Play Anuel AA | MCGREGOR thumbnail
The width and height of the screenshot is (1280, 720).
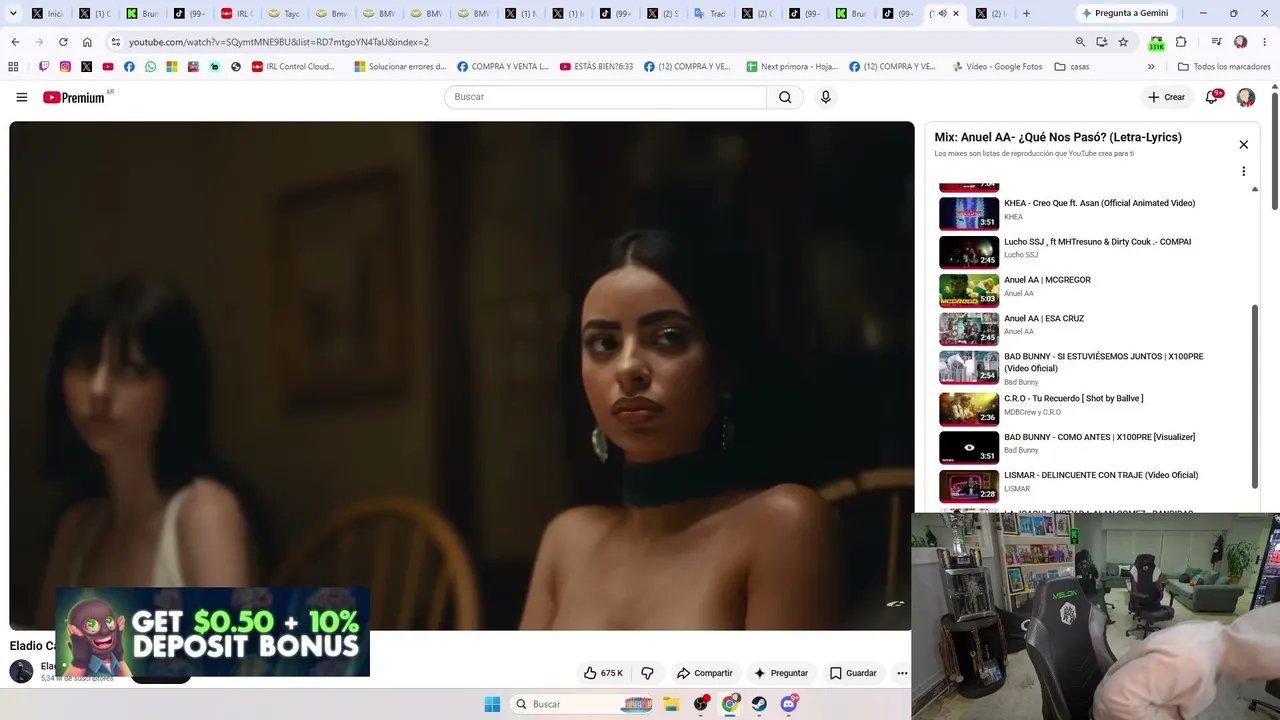[x=969, y=290]
